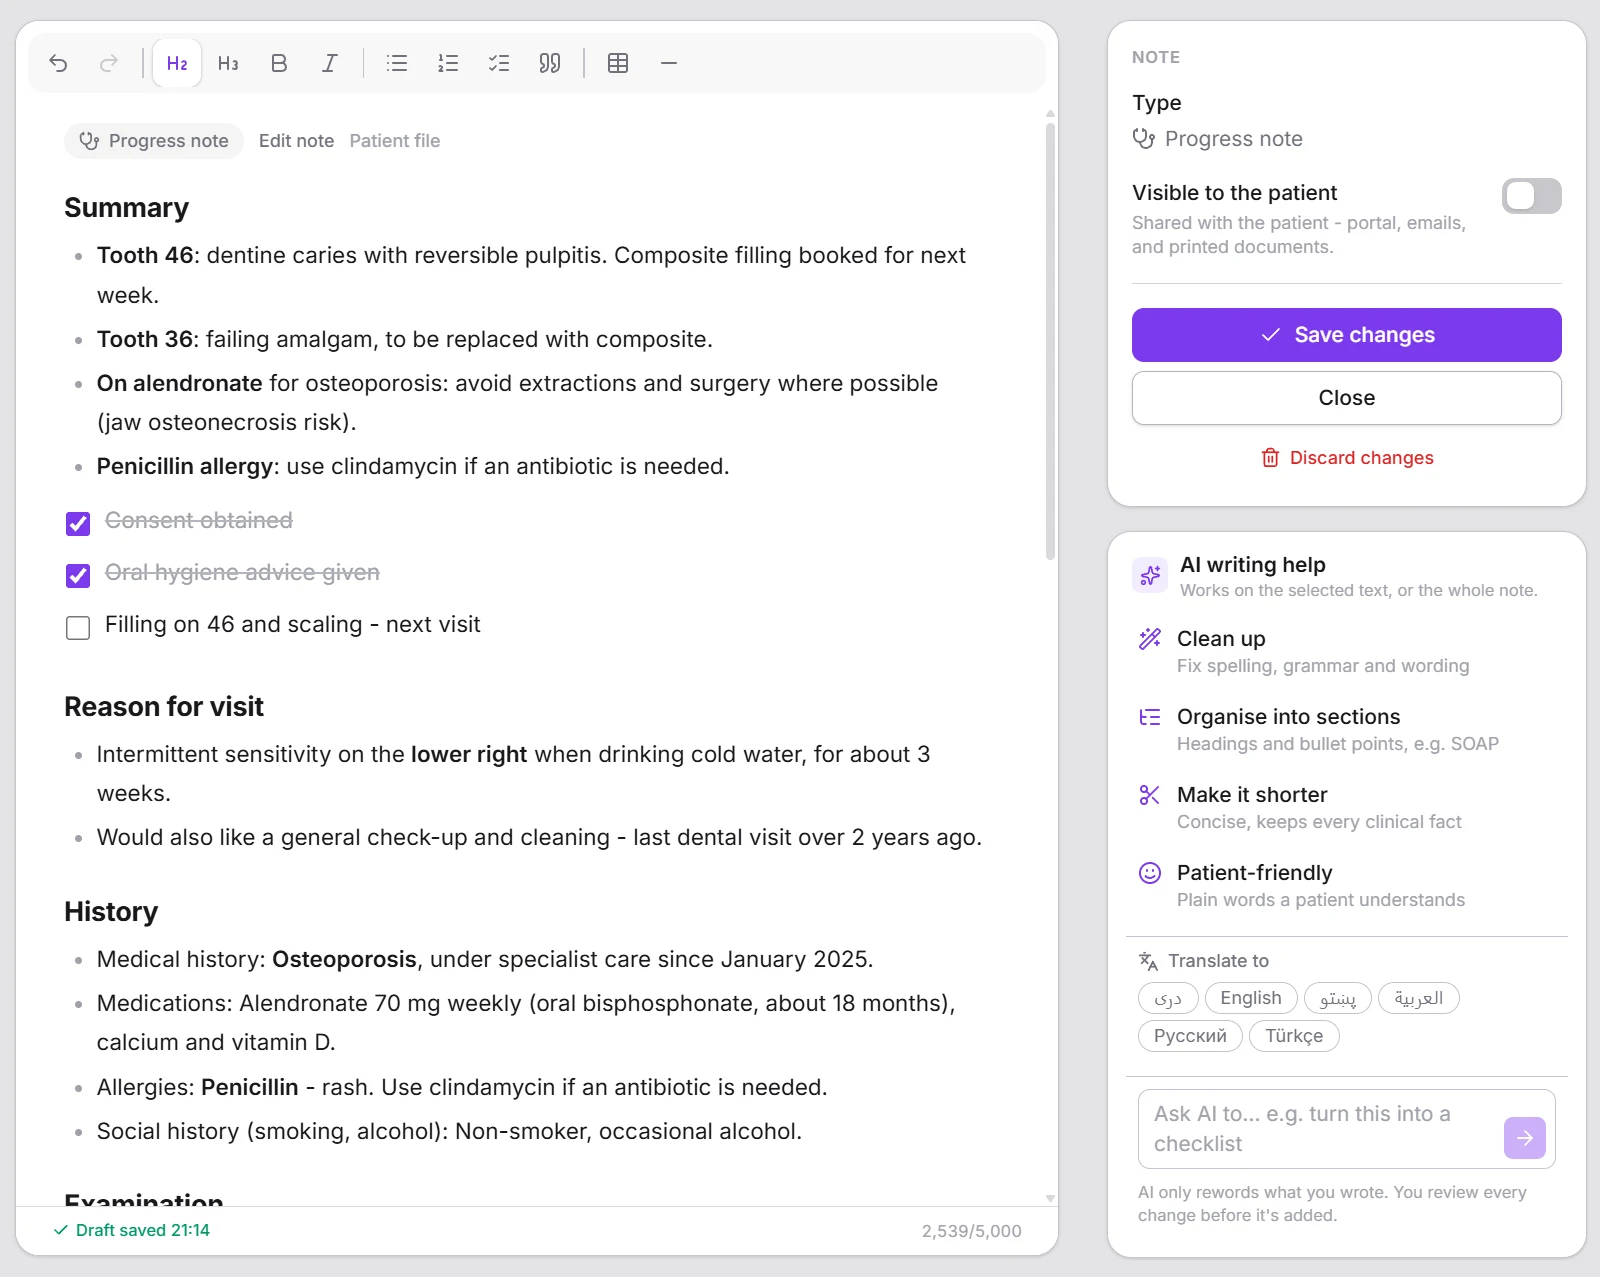Uncheck Oral hygiene advice given checkbox
Image resolution: width=1600 pixels, height=1277 pixels.
pyautogui.click(x=78, y=575)
